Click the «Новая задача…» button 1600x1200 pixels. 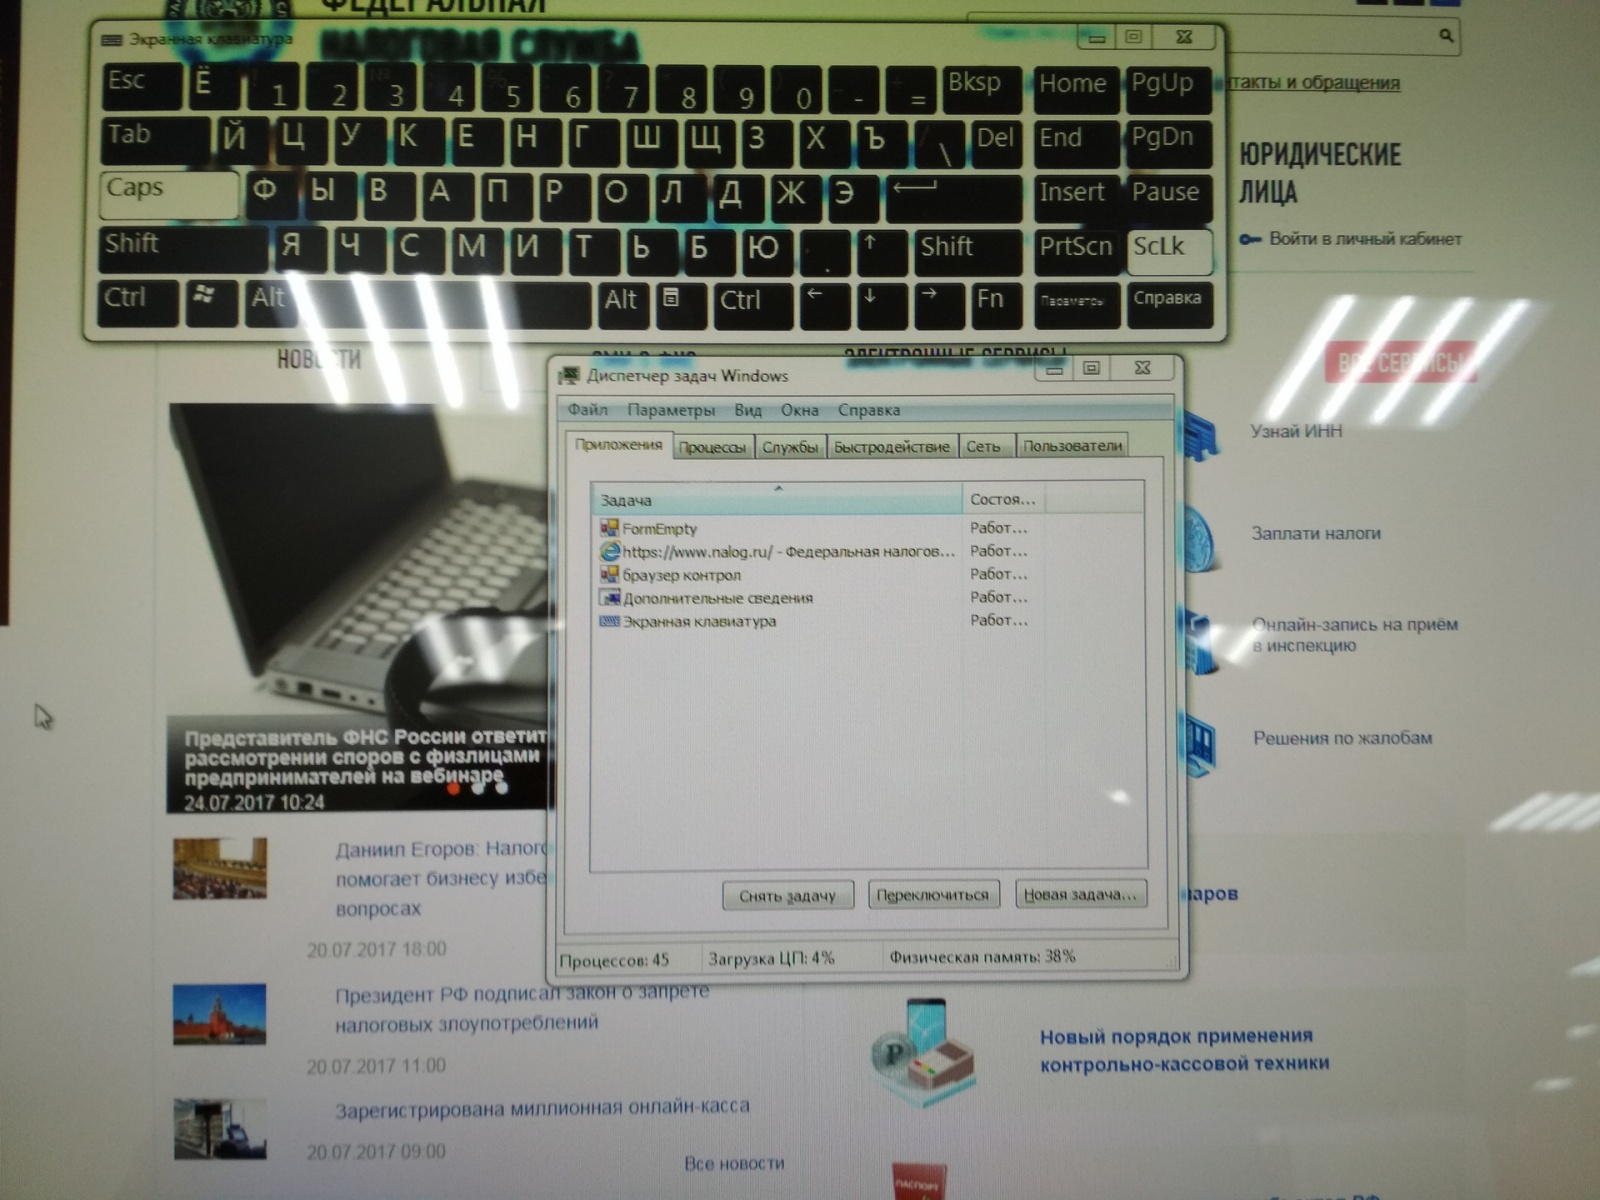coord(1080,894)
